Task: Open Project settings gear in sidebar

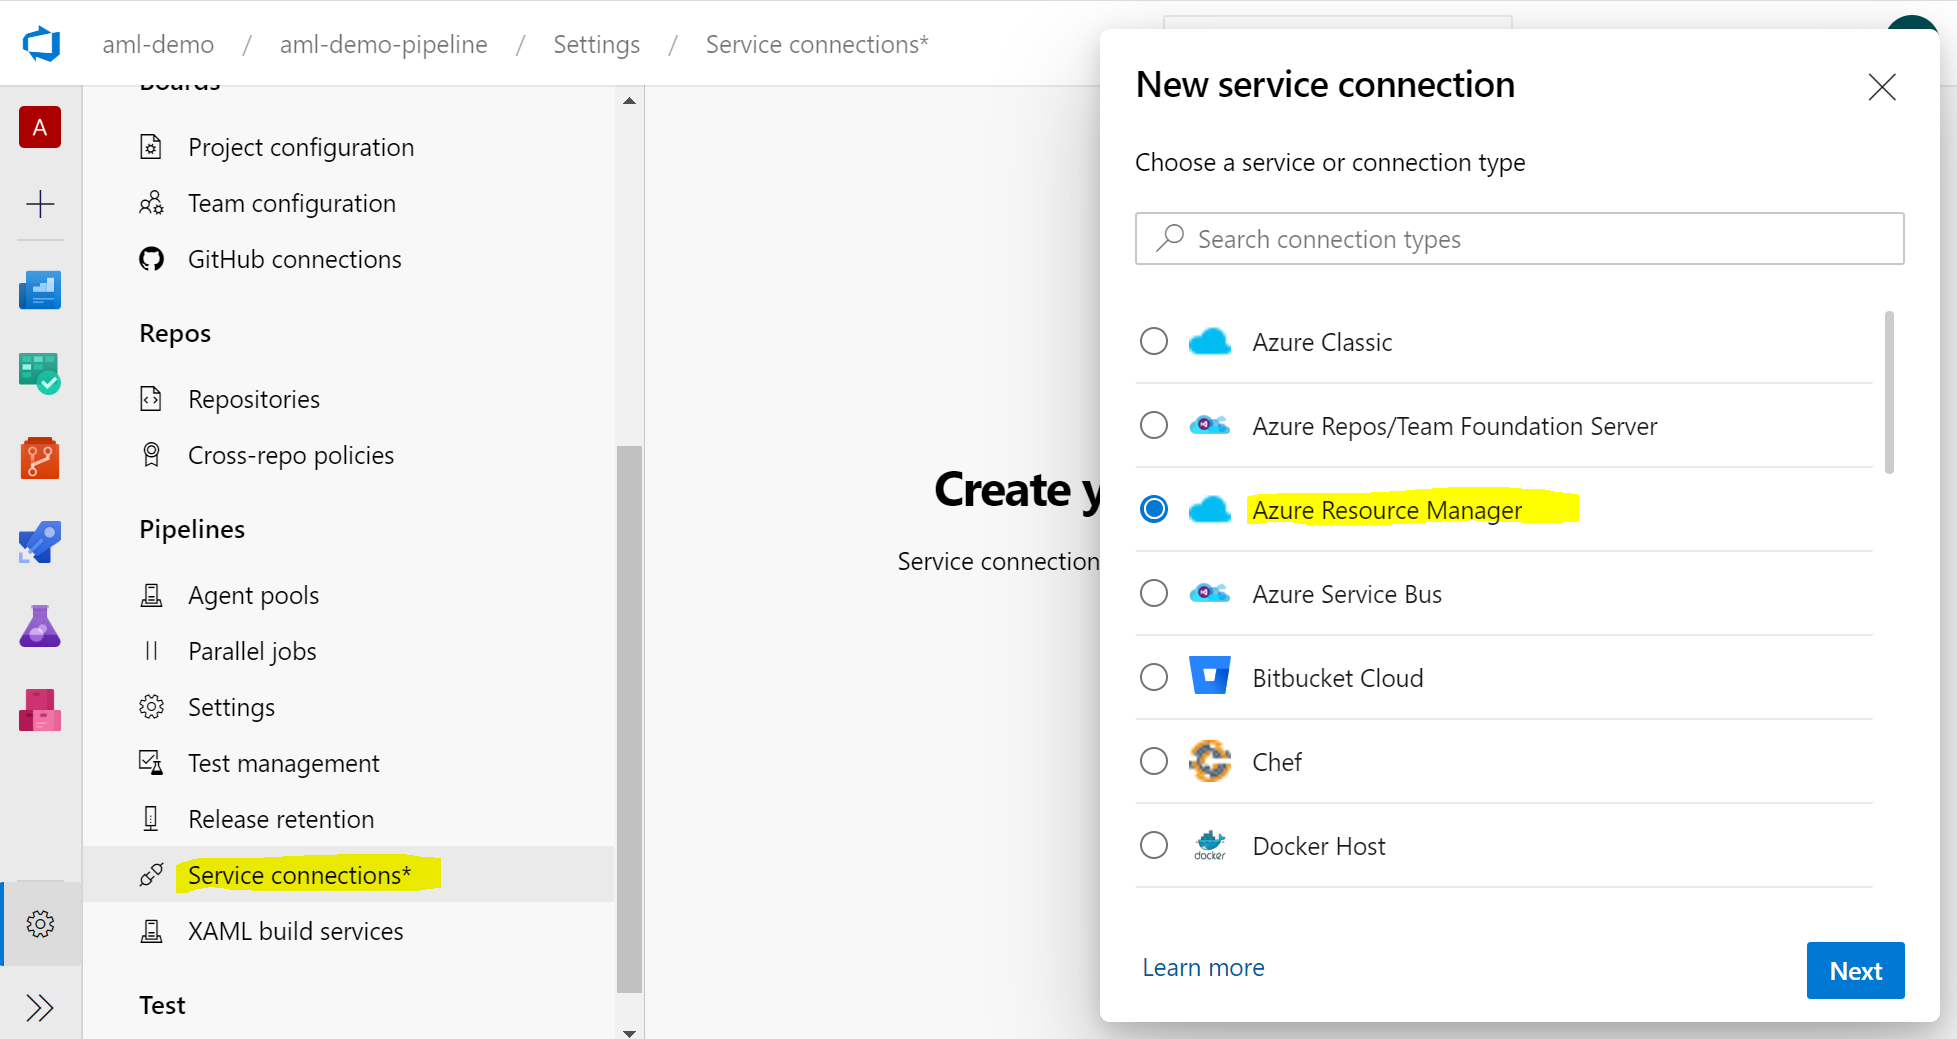Action: pos(41,923)
